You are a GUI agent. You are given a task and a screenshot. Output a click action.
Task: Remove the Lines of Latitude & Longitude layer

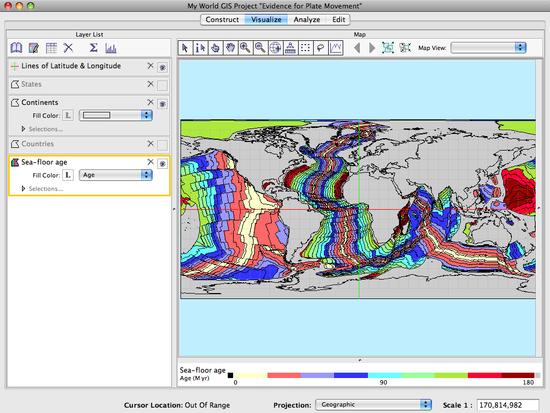click(150, 66)
